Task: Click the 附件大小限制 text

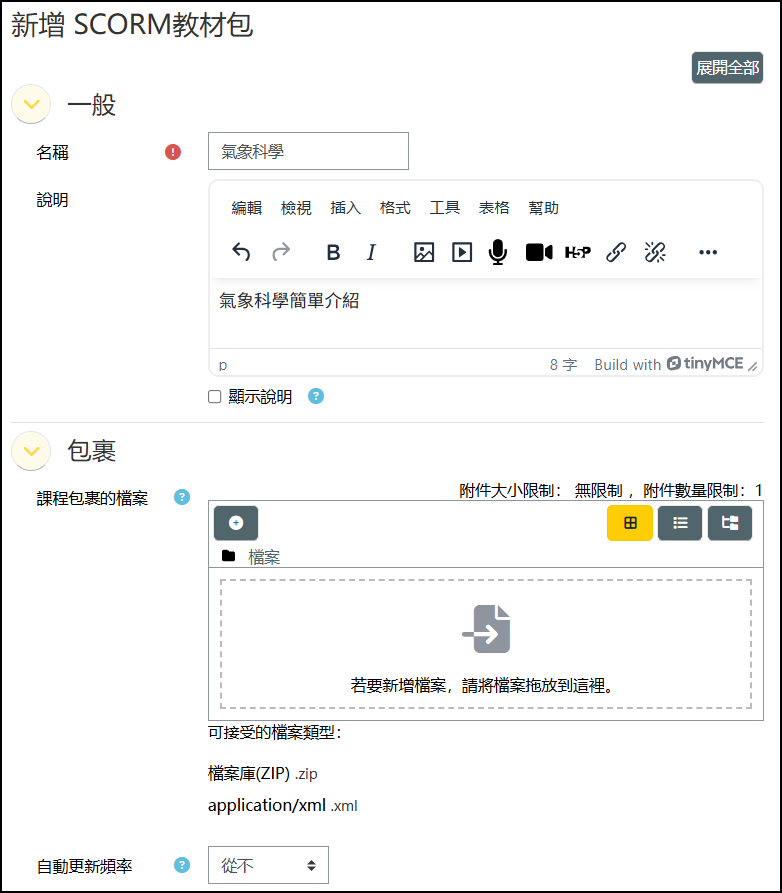Action: pyautogui.click(x=510, y=490)
